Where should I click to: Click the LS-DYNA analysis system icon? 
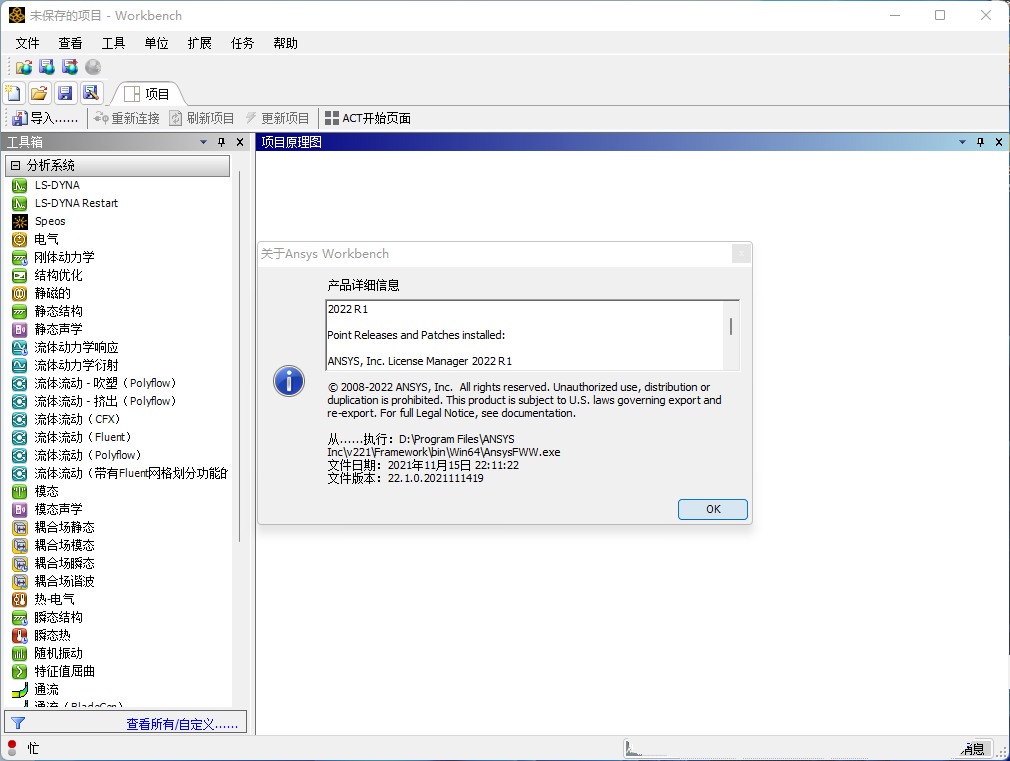click(x=19, y=186)
